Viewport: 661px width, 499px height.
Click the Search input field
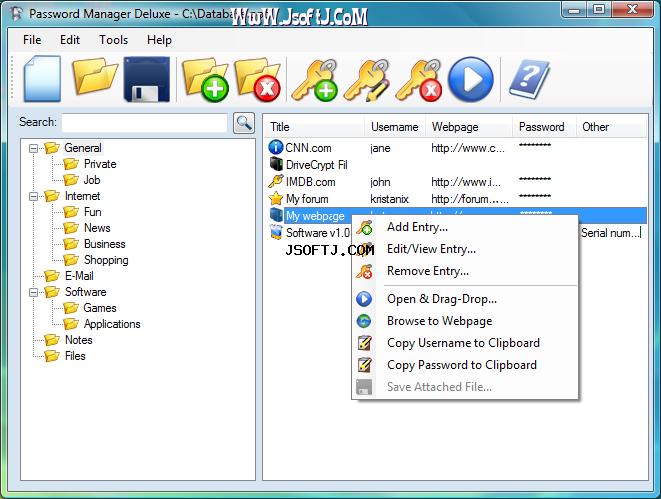pyautogui.click(x=145, y=123)
